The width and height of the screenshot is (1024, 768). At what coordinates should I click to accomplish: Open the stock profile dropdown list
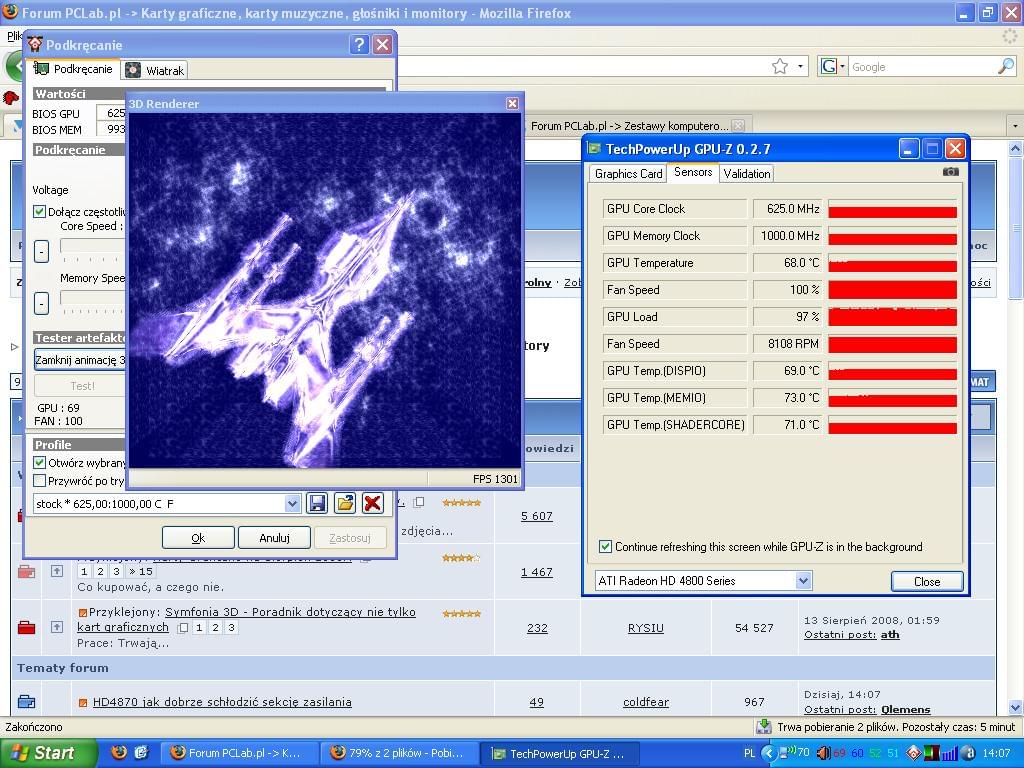[292, 504]
